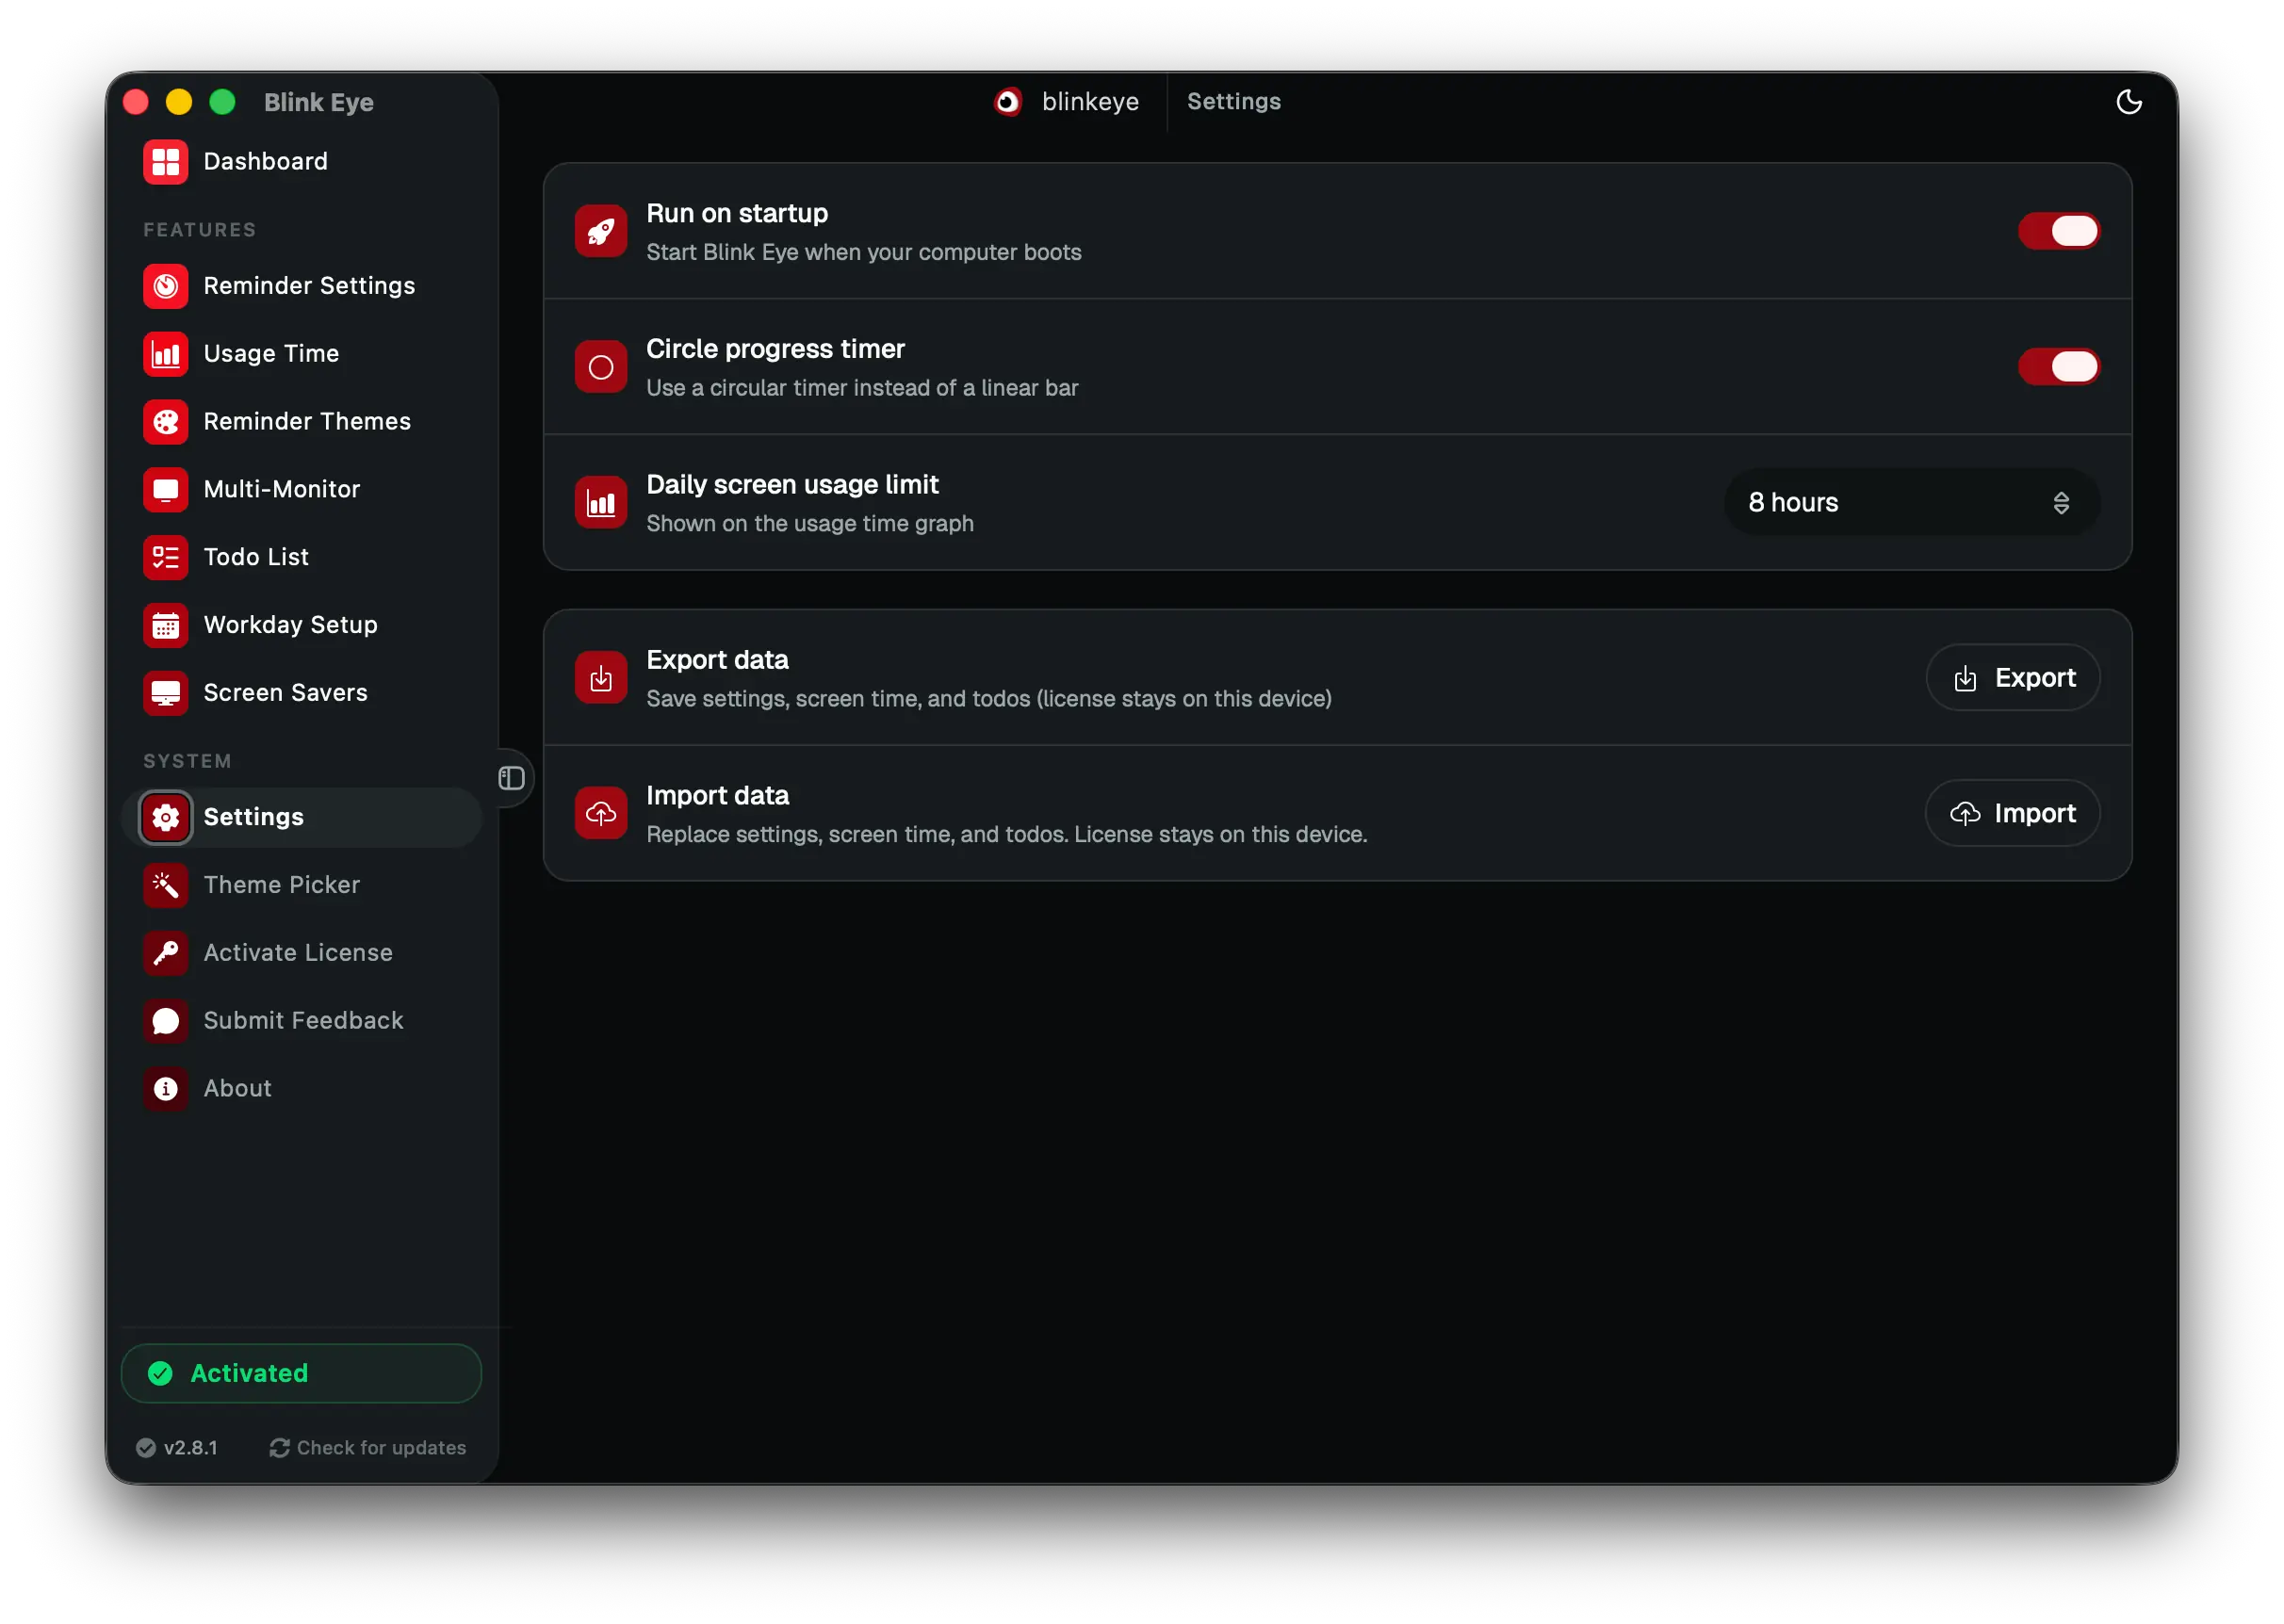Select the Reminder Settings menu label
The image size is (2284, 1624).
pyautogui.click(x=310, y=286)
